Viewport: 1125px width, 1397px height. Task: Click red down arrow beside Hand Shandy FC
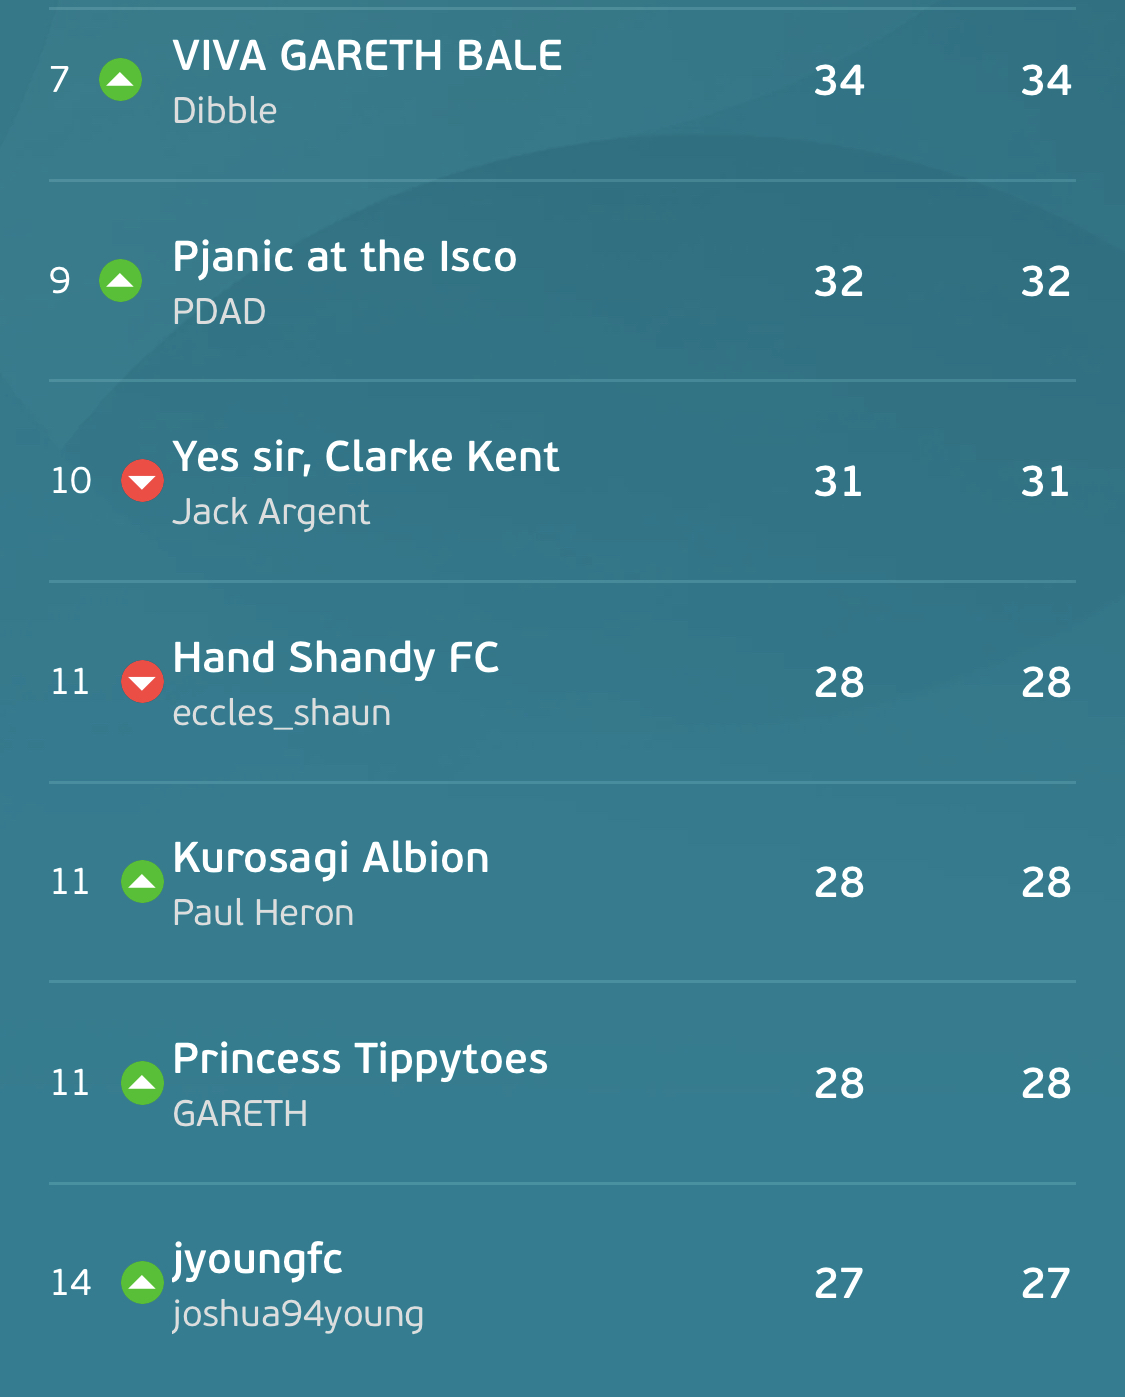click(x=142, y=682)
